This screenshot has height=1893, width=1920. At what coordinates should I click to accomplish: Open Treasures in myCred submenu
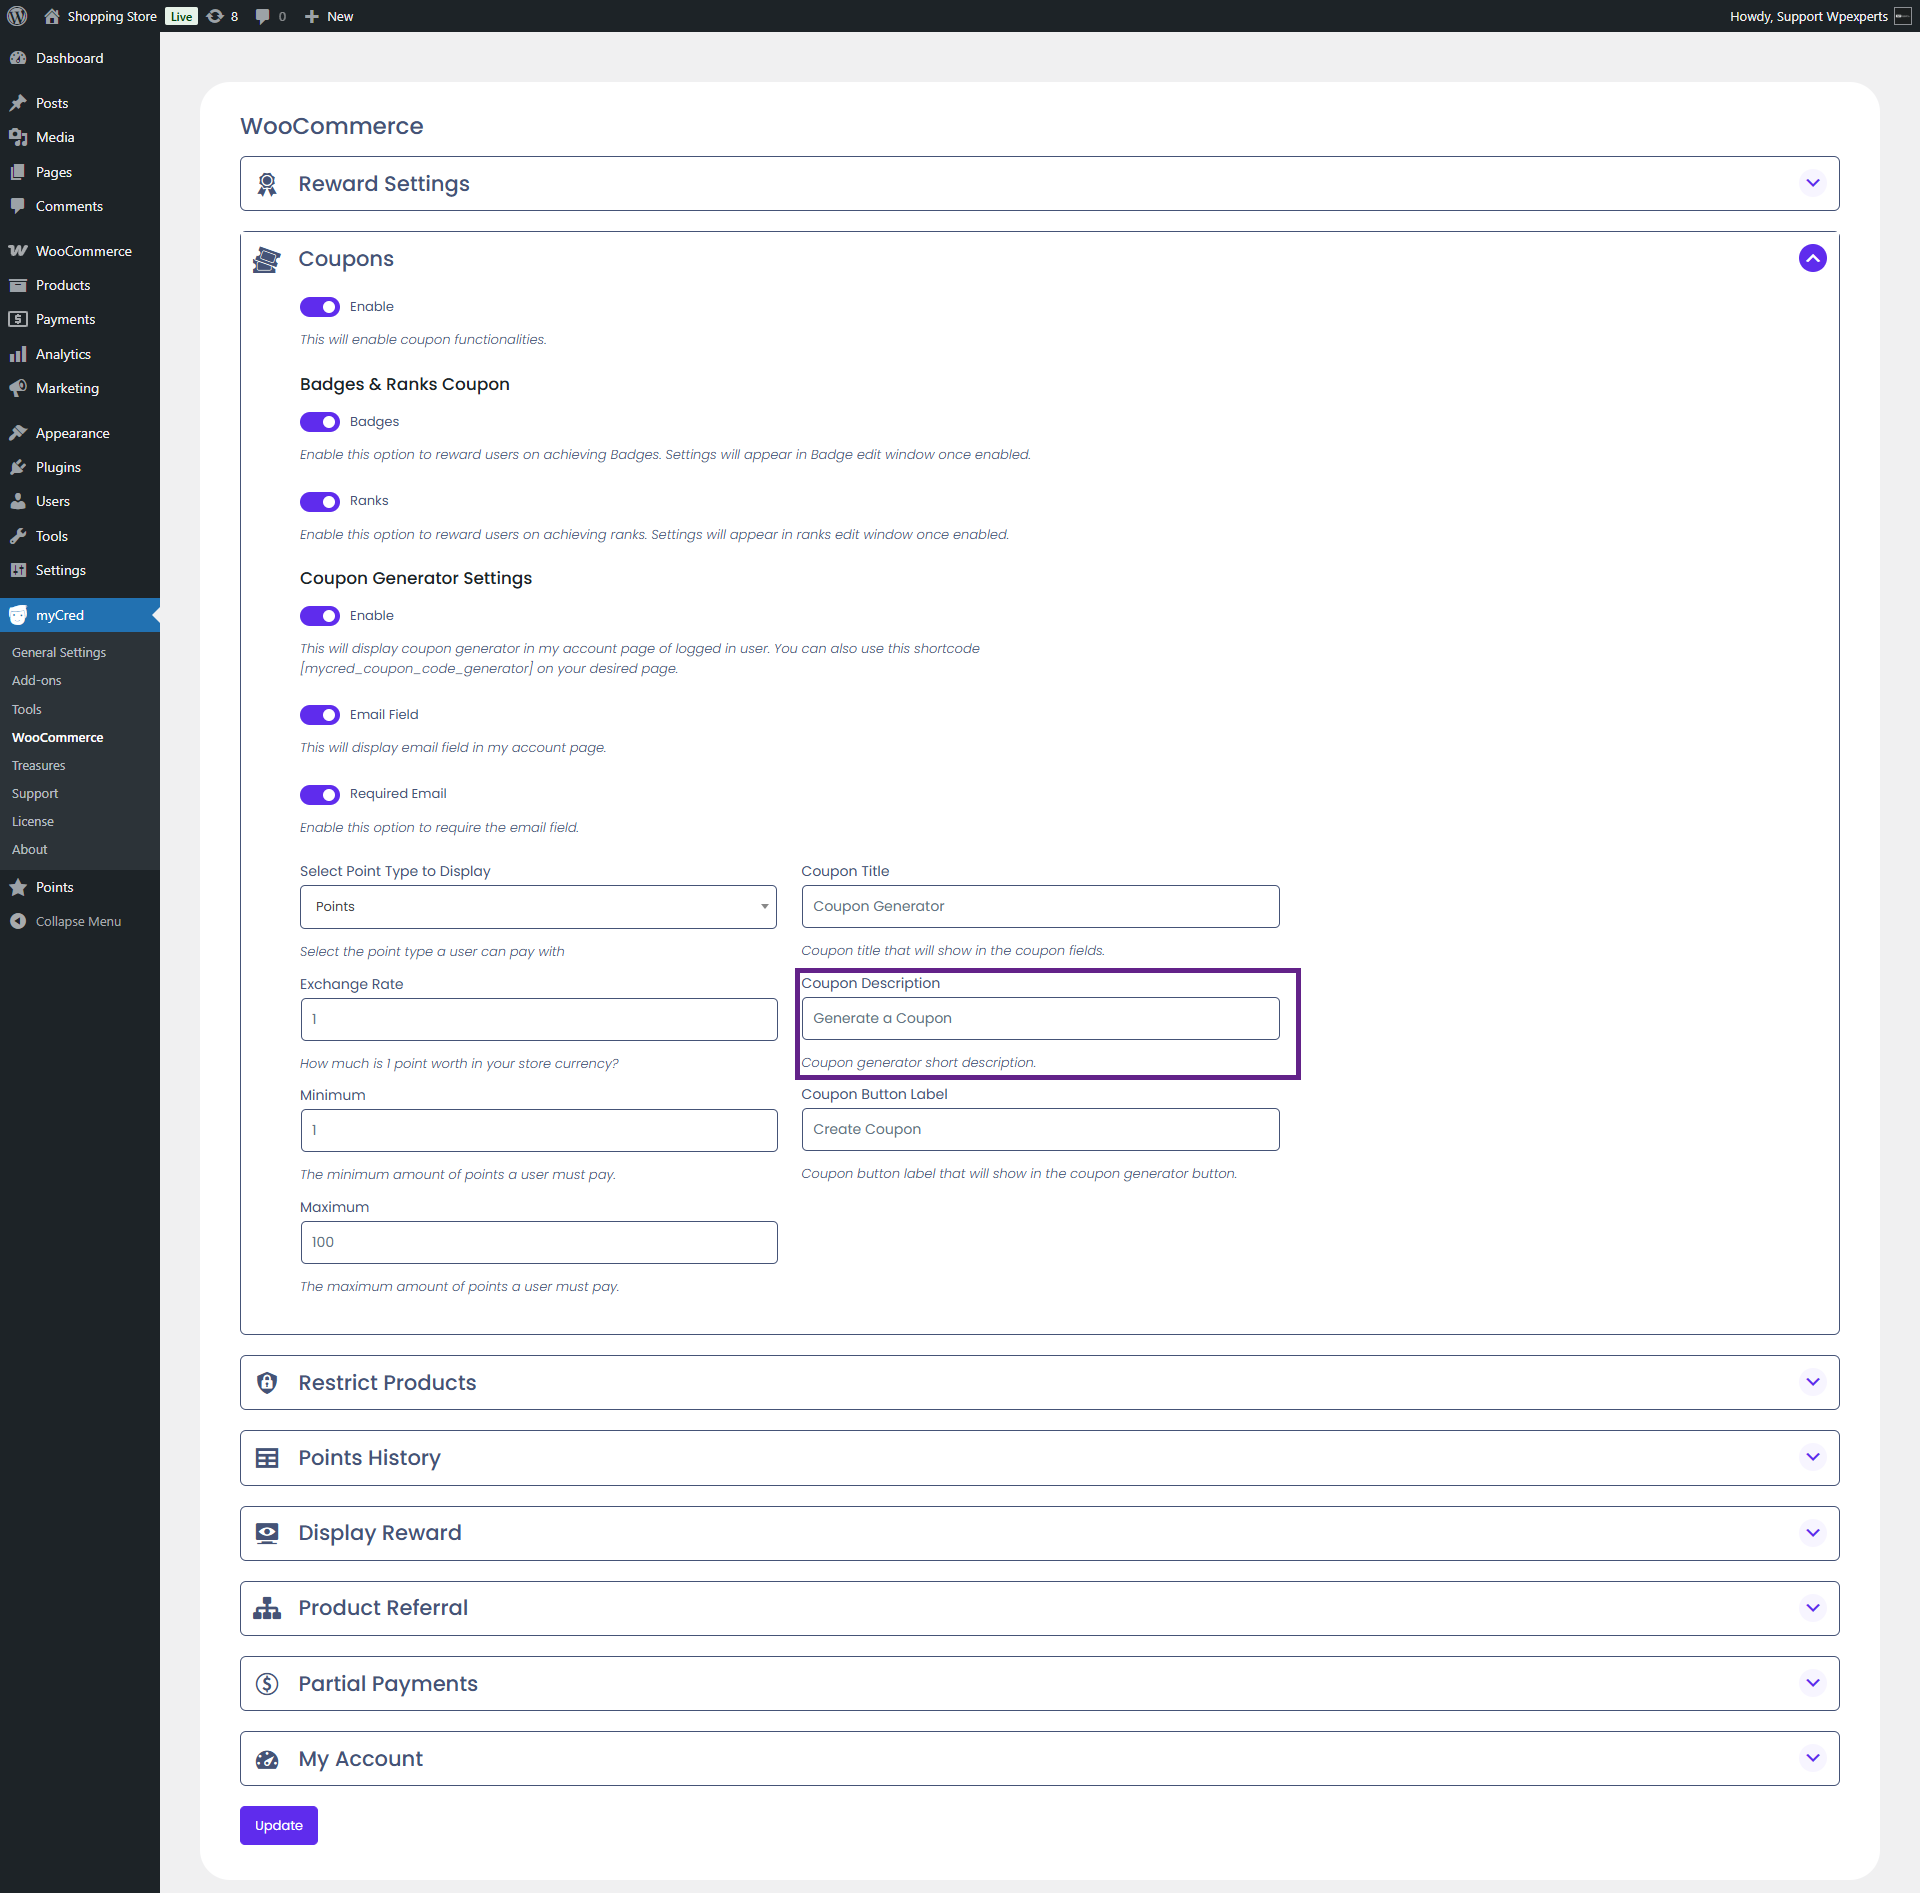pos(39,765)
